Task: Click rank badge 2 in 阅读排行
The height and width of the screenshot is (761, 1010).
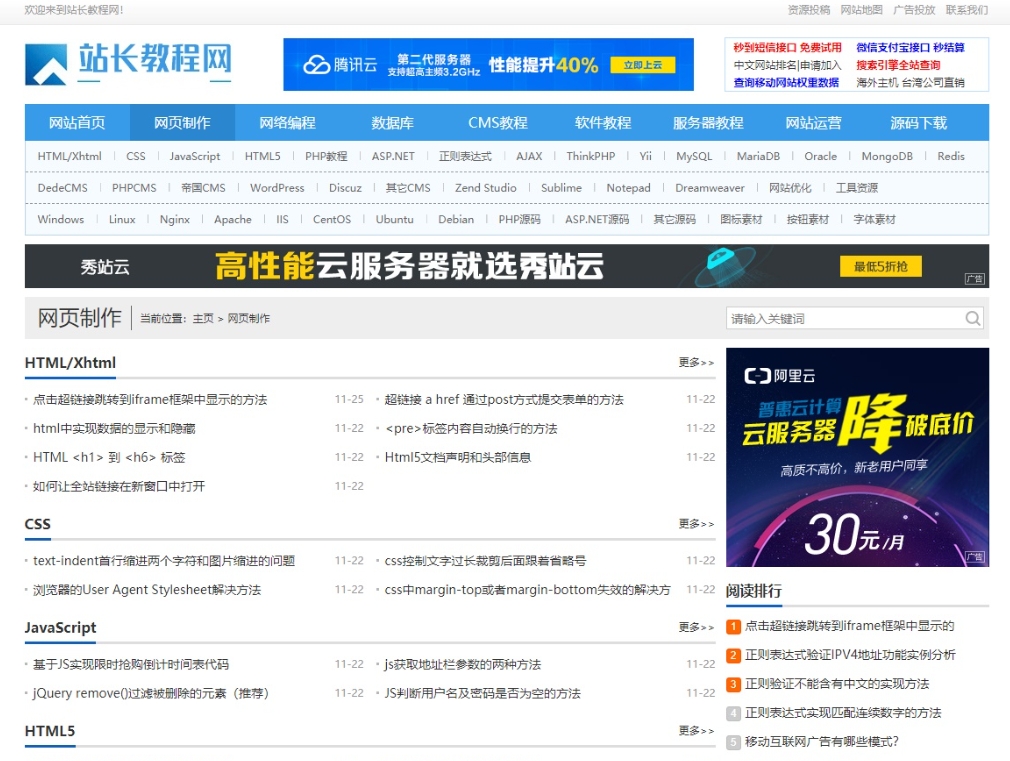Action: coord(733,655)
